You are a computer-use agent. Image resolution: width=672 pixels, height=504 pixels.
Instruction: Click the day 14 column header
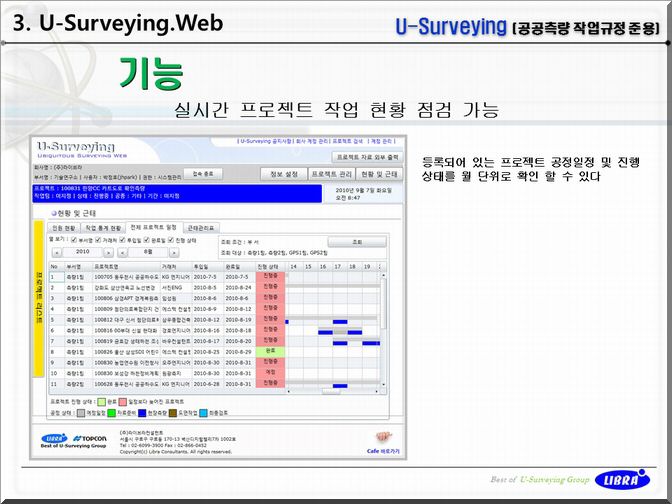coord(294,267)
